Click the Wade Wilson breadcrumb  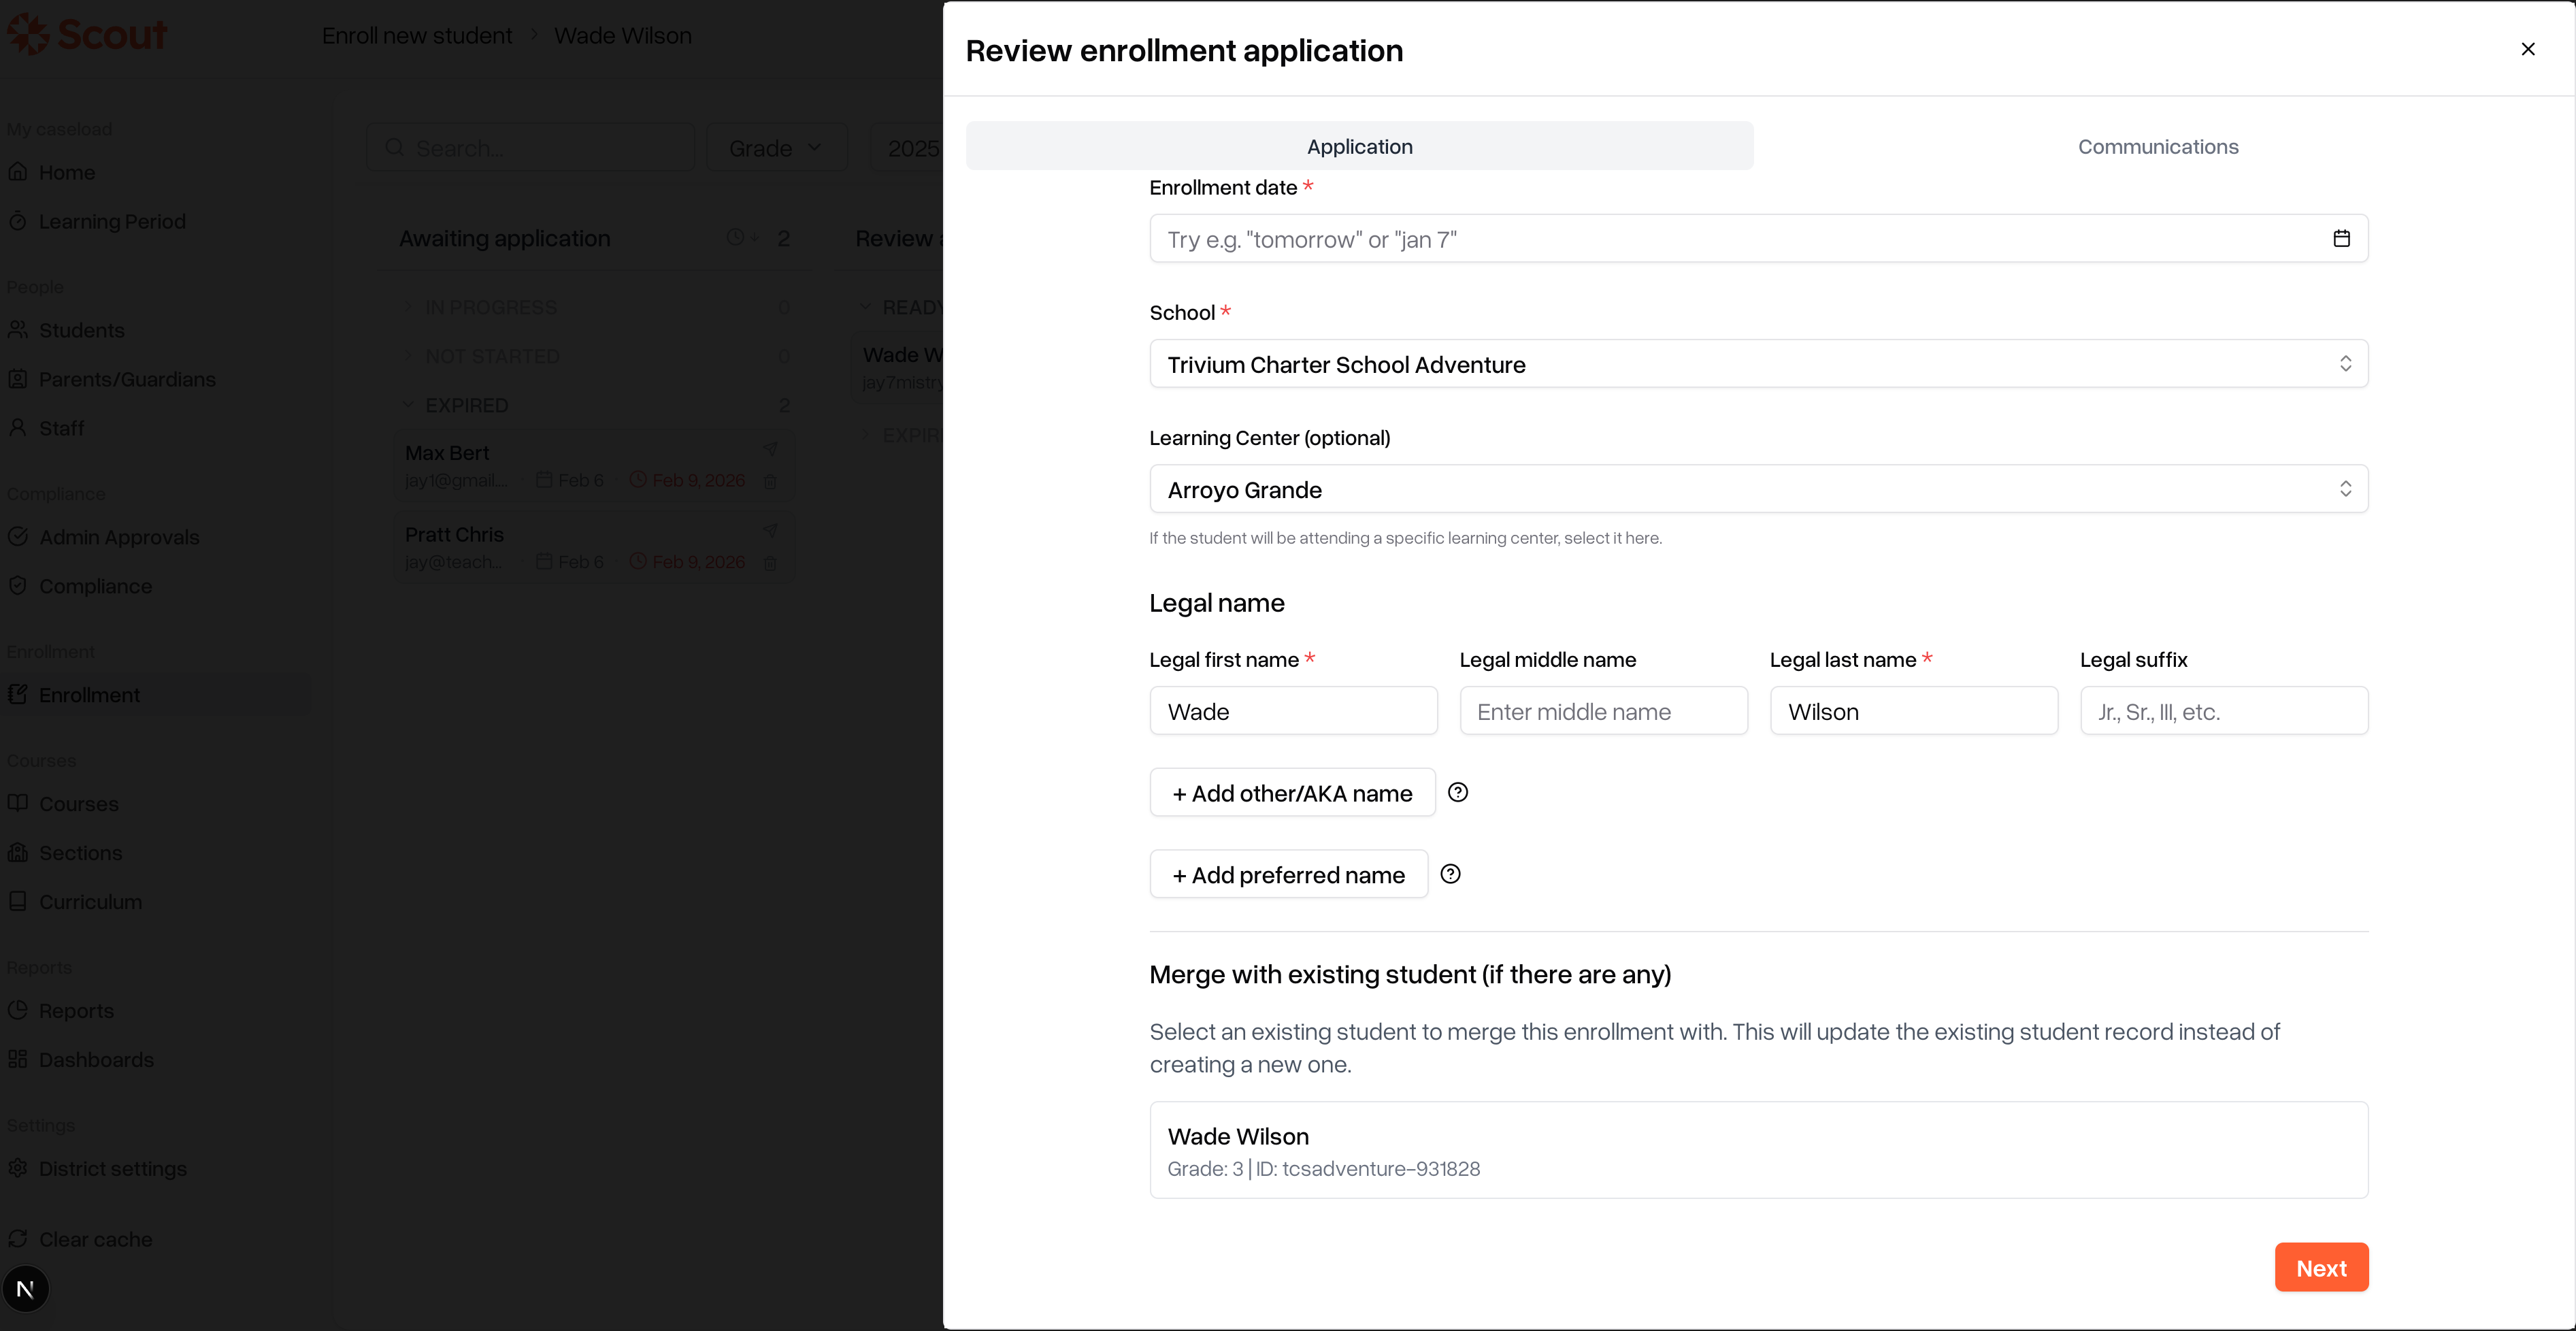(x=623, y=36)
